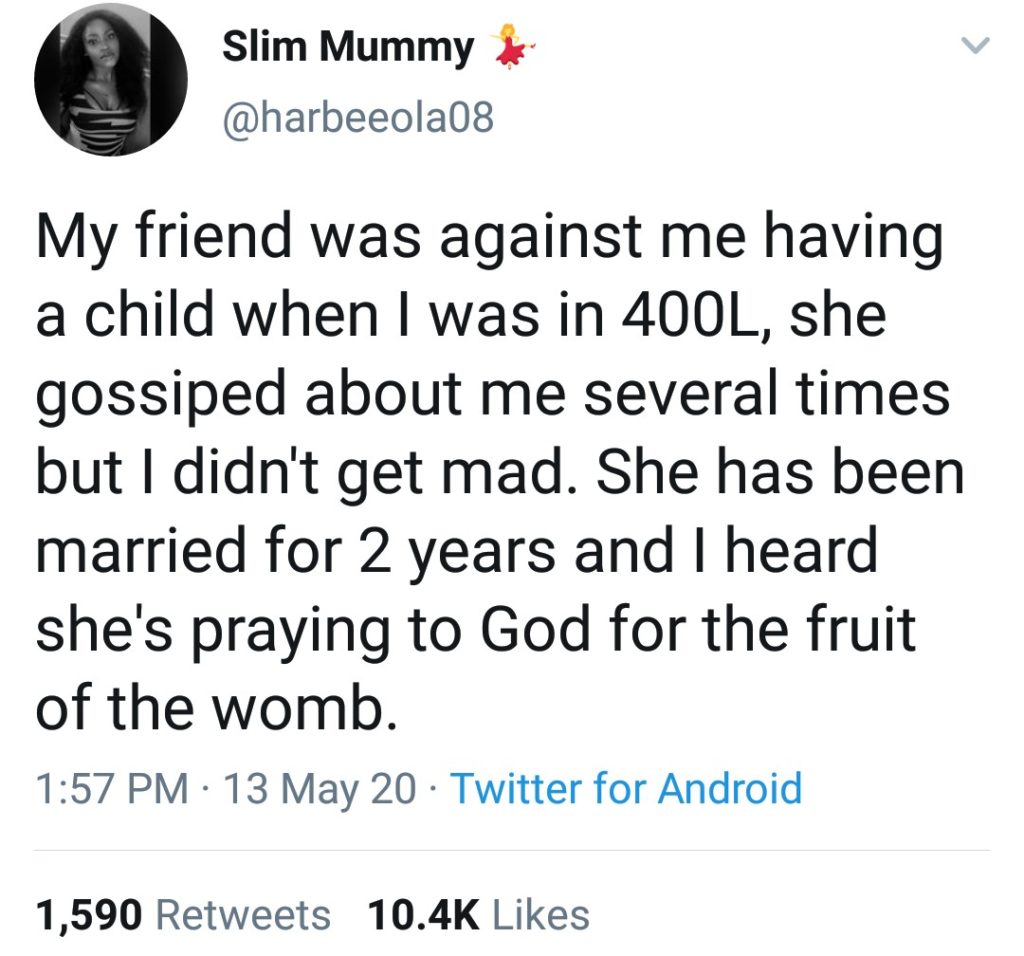Click the 1:57 PM timestamp
The height and width of the screenshot is (956, 1024).
click(111, 788)
